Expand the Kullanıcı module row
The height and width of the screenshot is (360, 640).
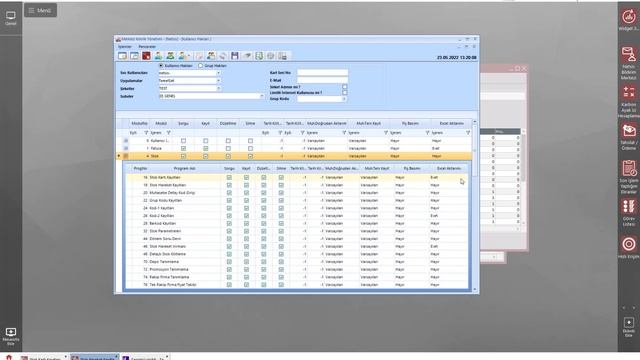(x=126, y=141)
